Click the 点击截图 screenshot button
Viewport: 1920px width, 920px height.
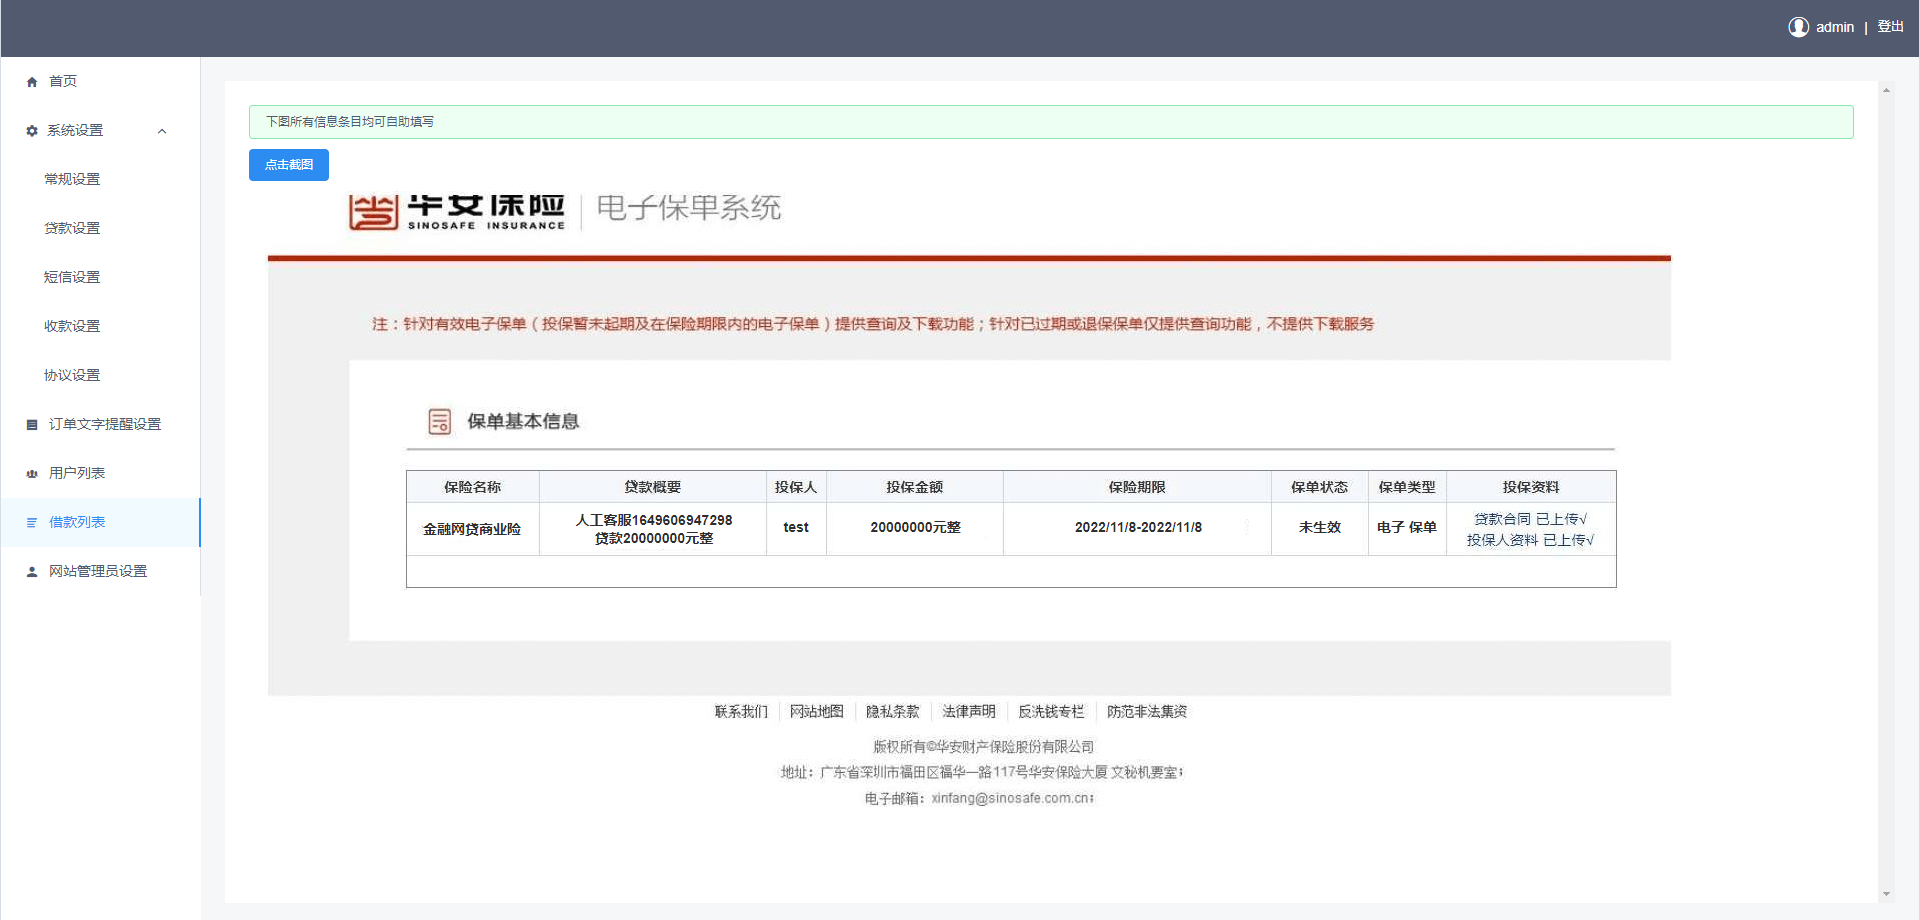(x=288, y=164)
